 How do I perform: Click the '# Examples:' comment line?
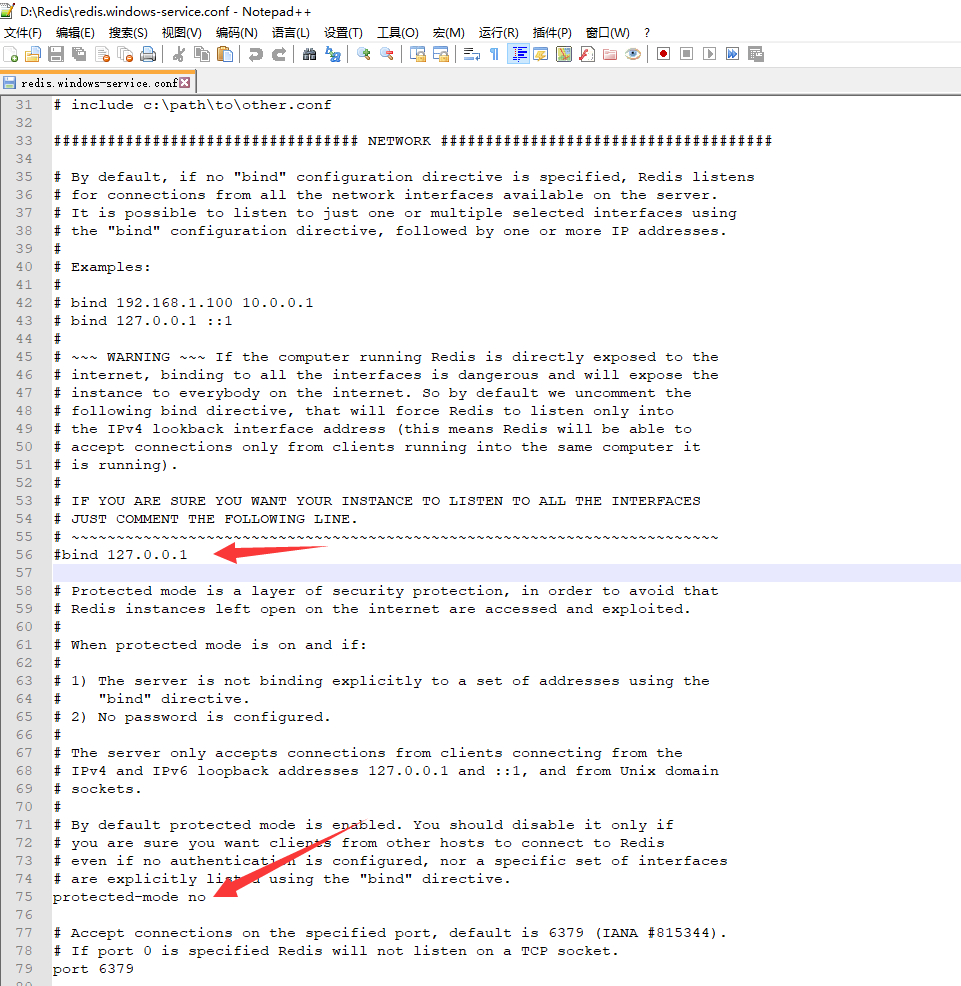(102, 267)
